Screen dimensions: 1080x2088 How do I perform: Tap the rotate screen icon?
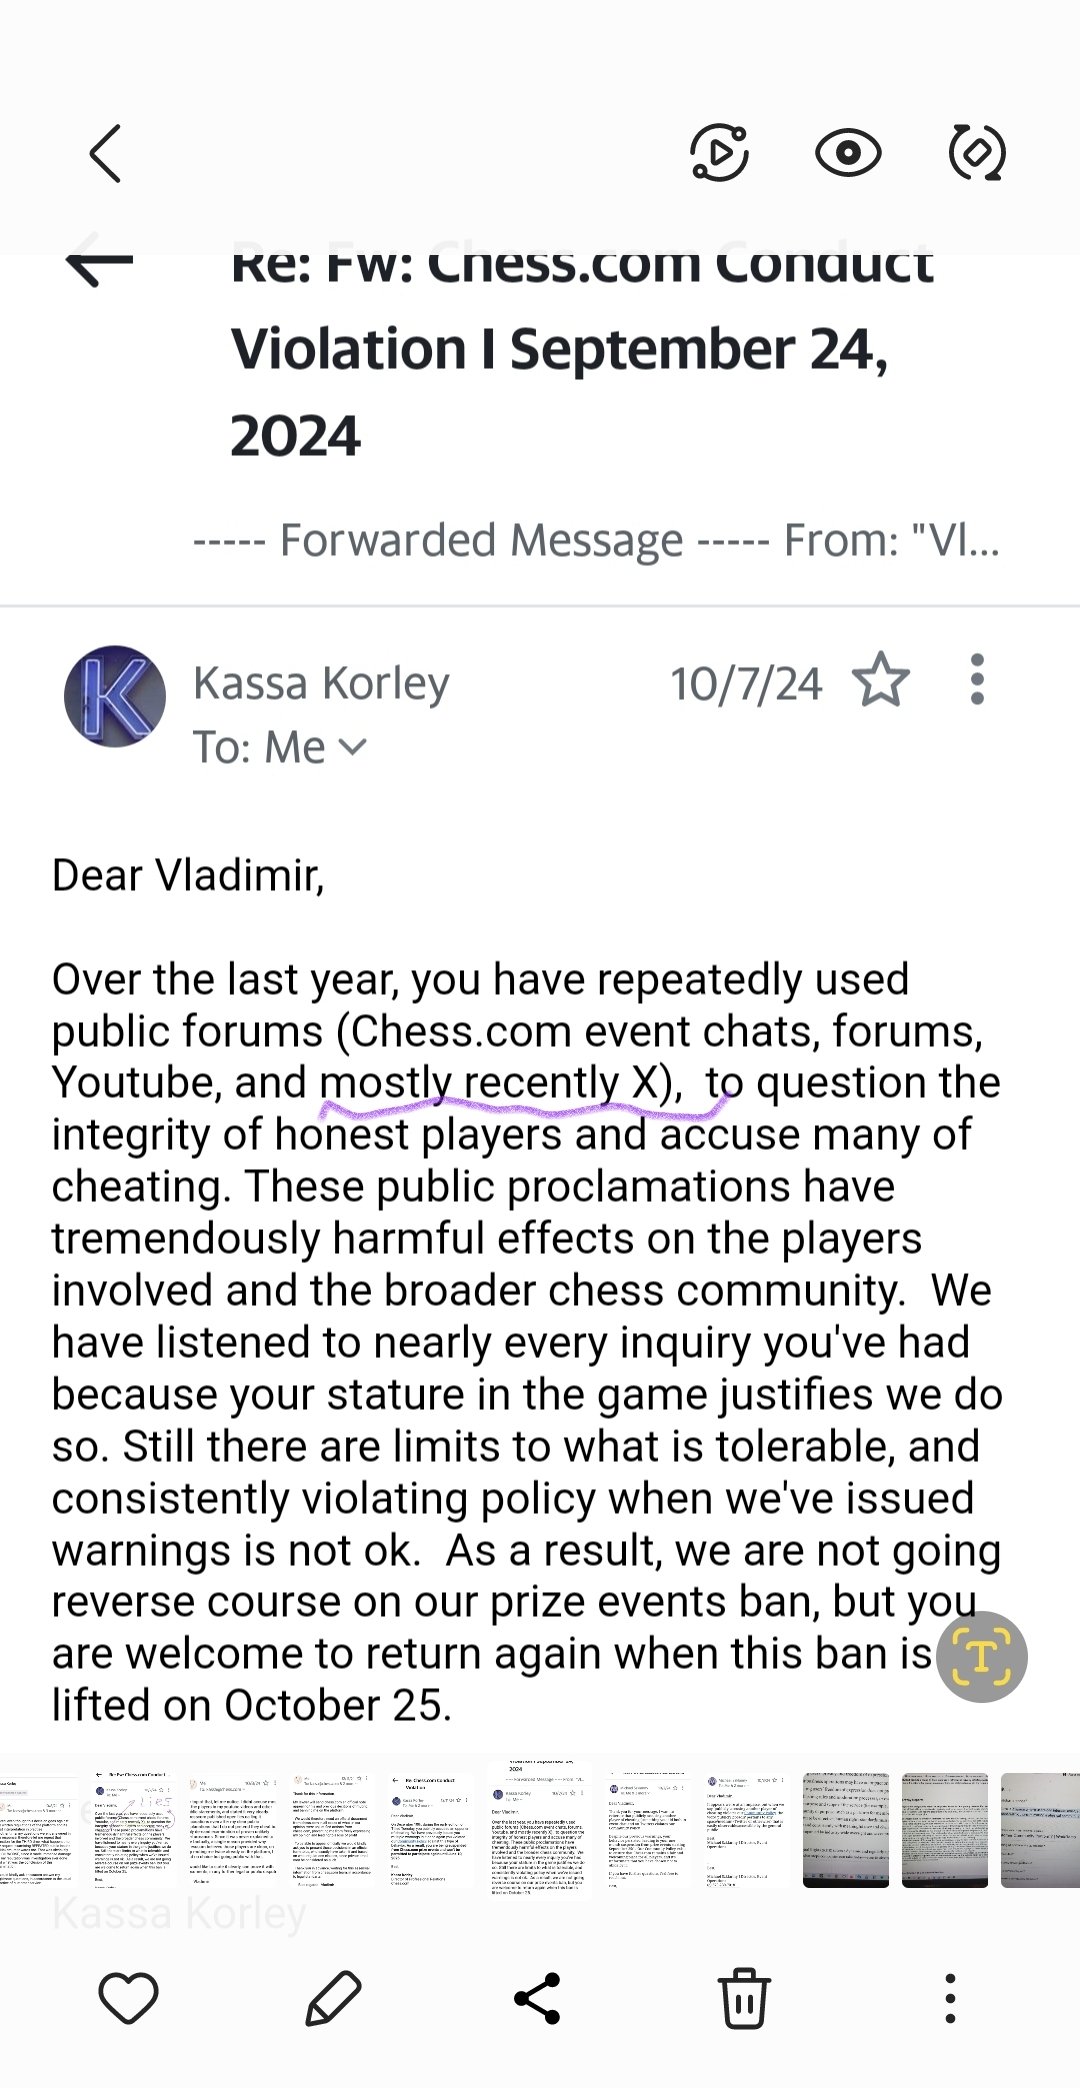click(976, 153)
